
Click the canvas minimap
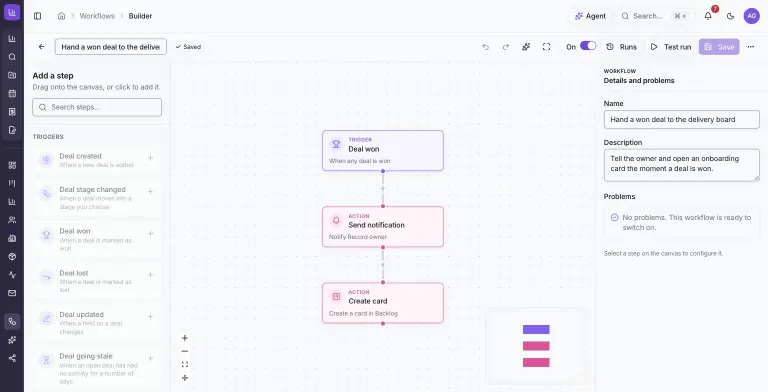(x=536, y=345)
